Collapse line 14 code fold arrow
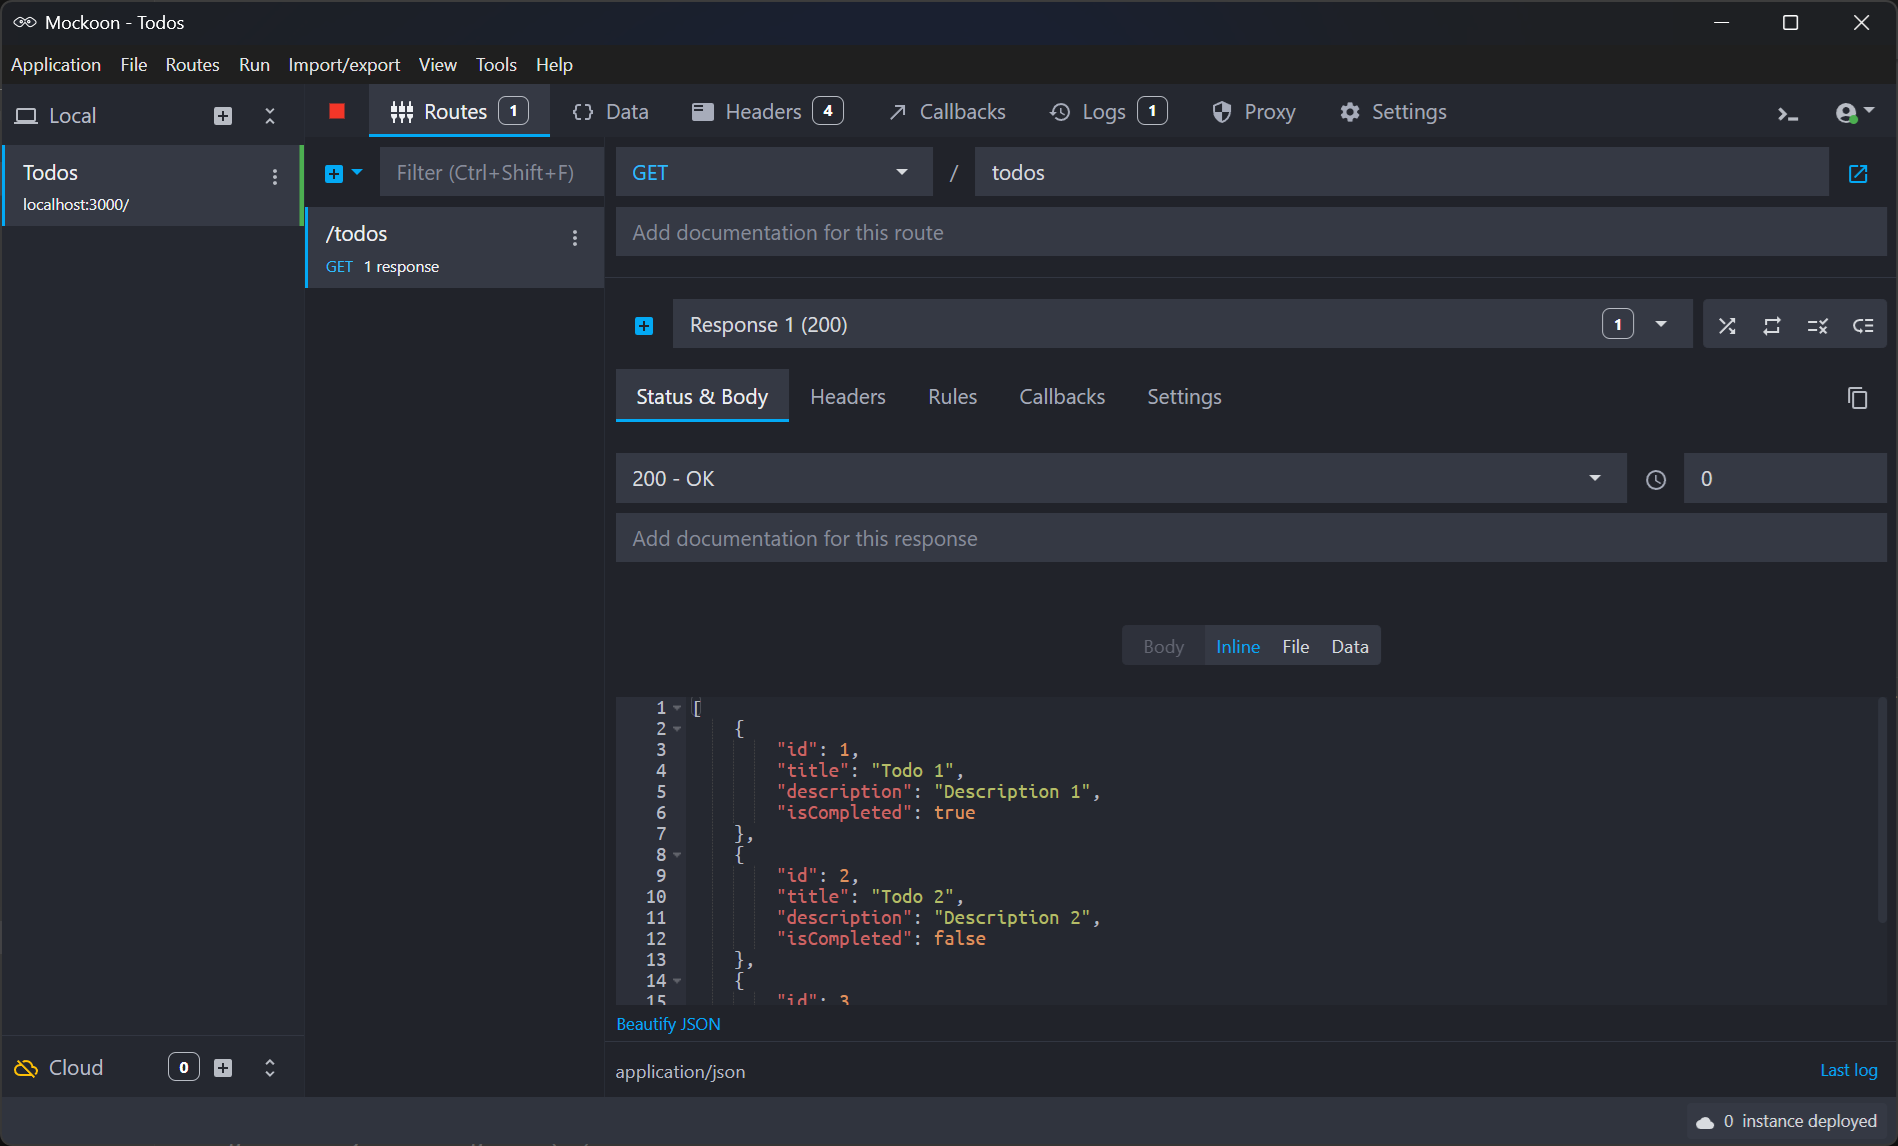Screen dimensions: 1898x1146 click(678, 981)
